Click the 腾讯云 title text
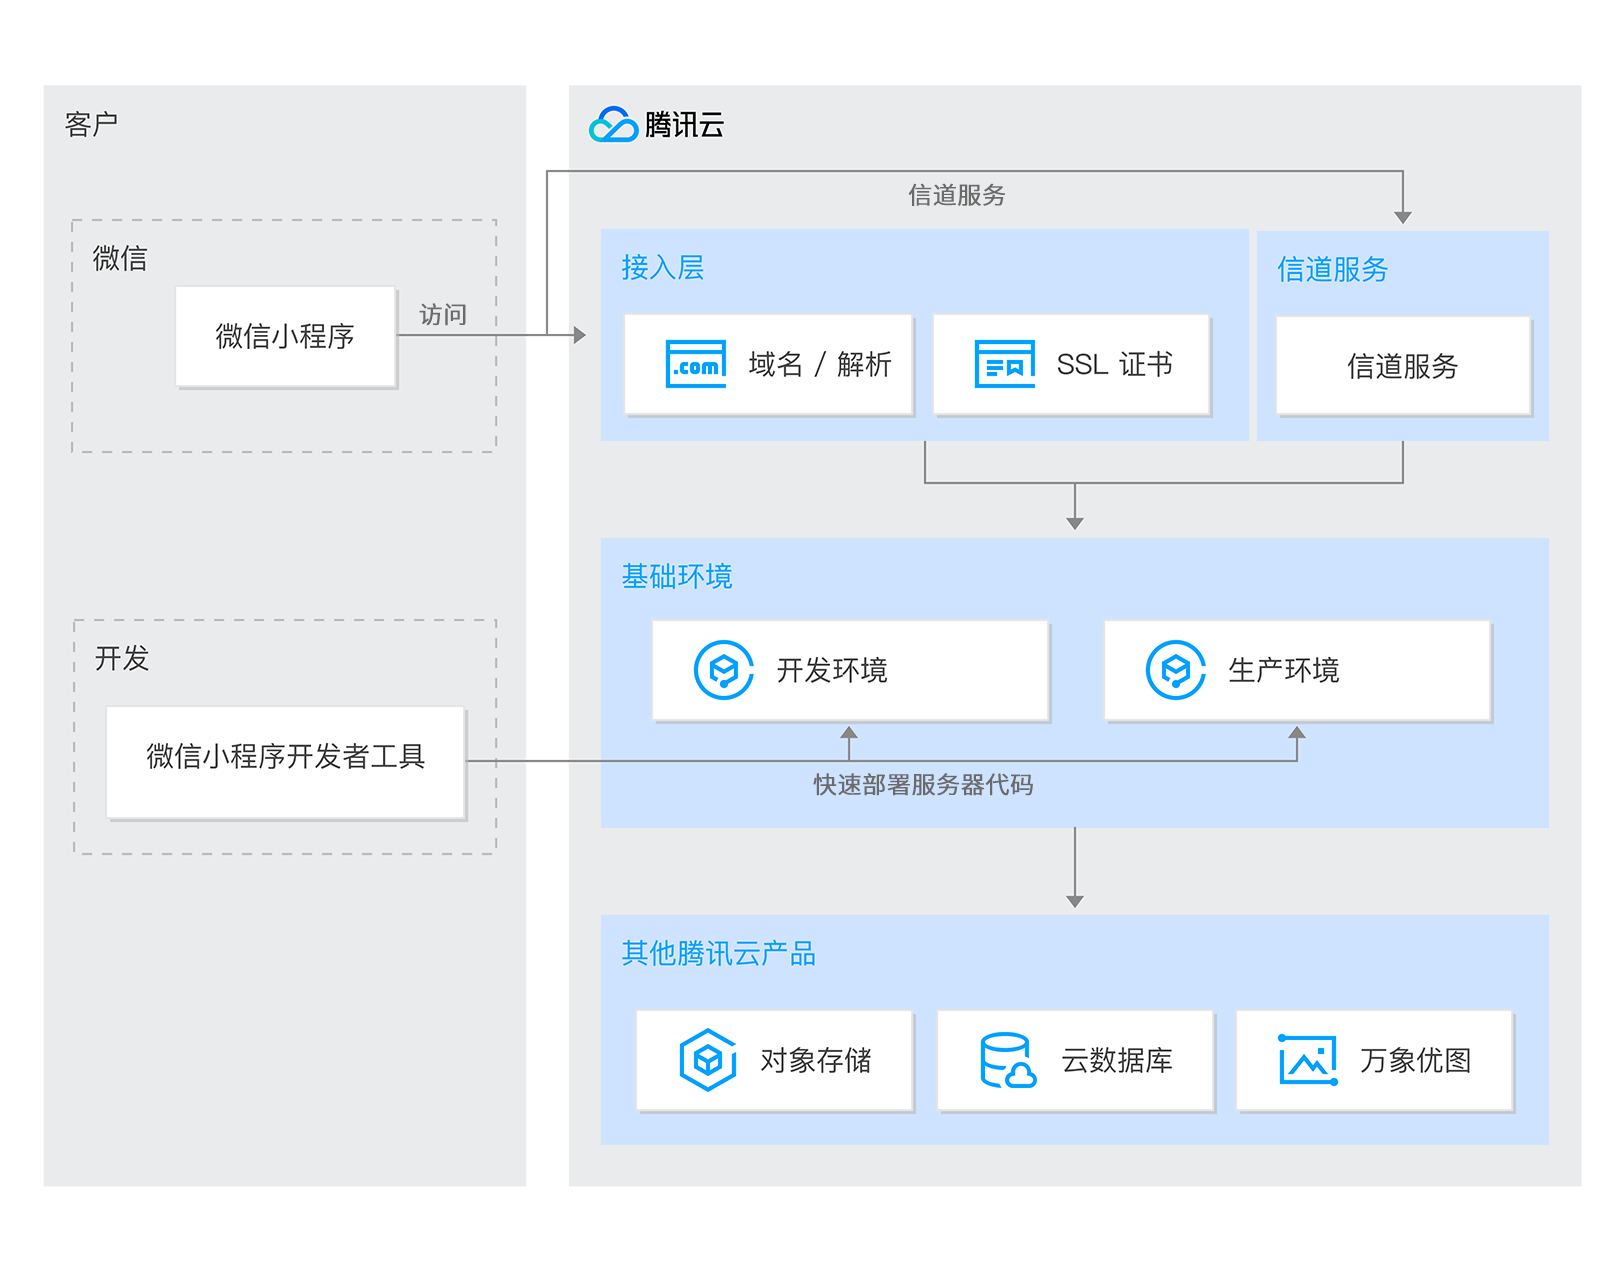Viewport: 1620px width, 1280px height. [685, 124]
